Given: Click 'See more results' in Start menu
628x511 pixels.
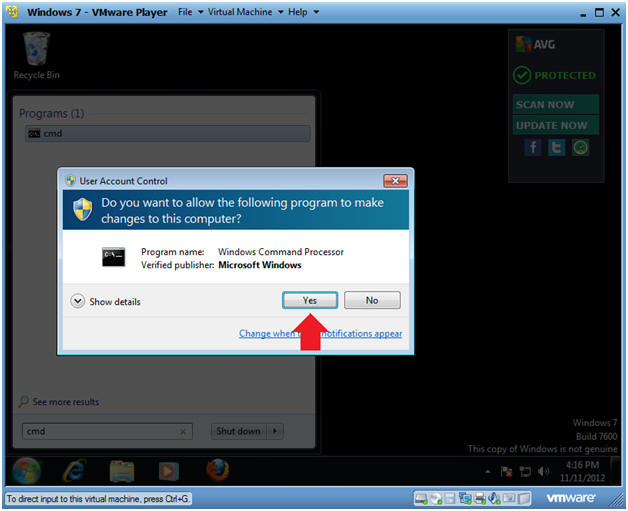Looking at the screenshot, I should pos(66,402).
